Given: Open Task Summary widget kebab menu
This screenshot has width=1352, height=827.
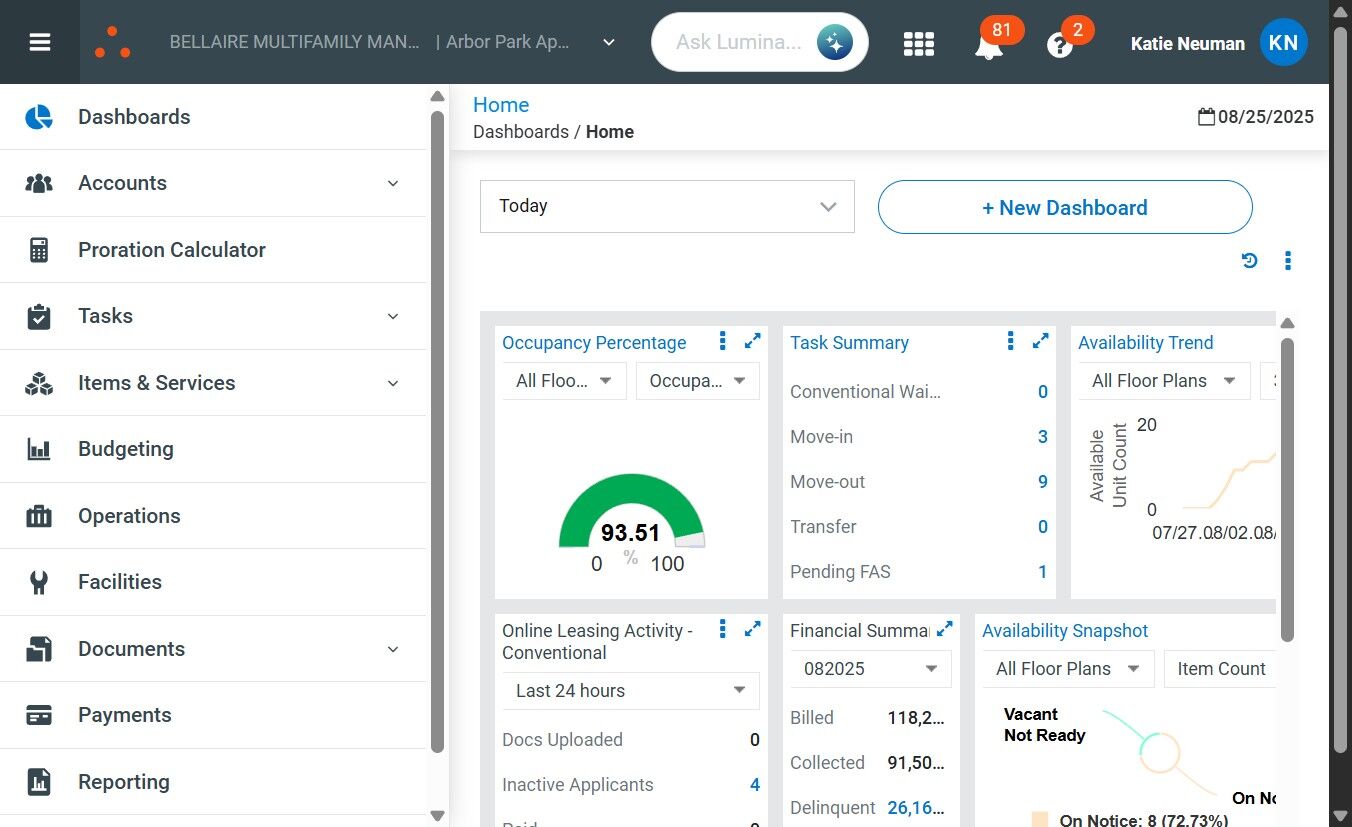Looking at the screenshot, I should click(x=1010, y=342).
